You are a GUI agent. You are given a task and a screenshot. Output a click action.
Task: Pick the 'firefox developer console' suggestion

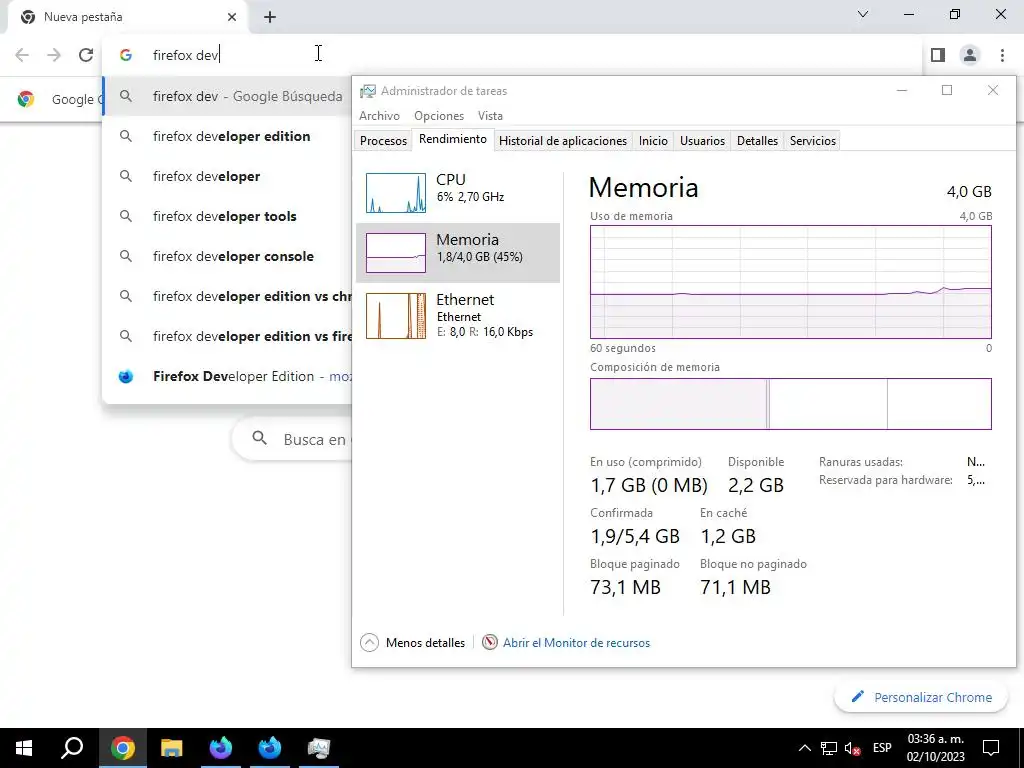pyautogui.click(x=228, y=256)
